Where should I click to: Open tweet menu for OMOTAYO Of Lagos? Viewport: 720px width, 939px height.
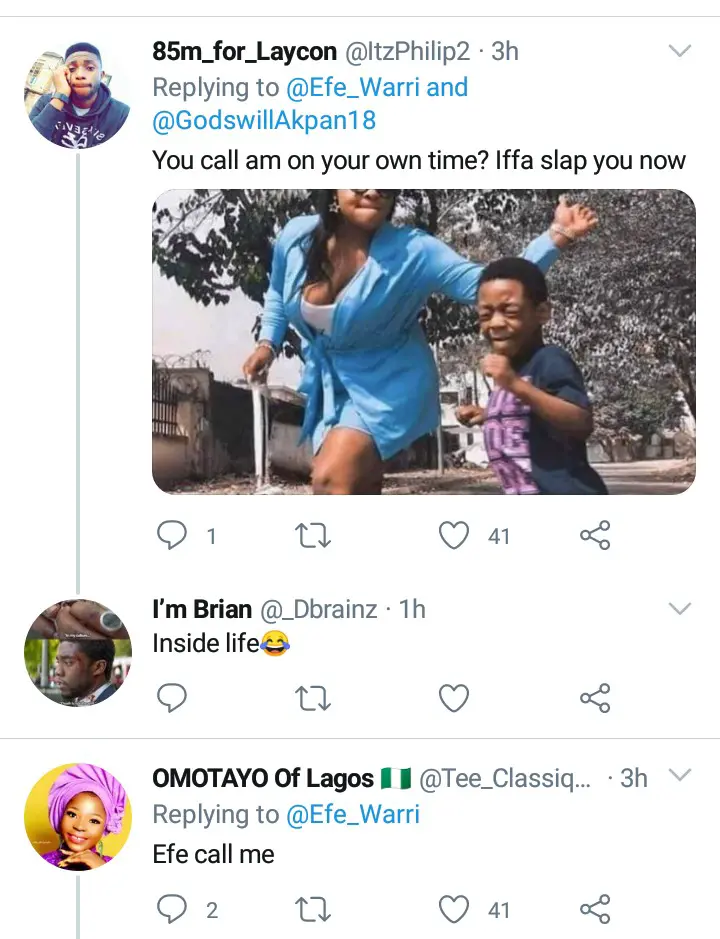pyautogui.click(x=680, y=777)
